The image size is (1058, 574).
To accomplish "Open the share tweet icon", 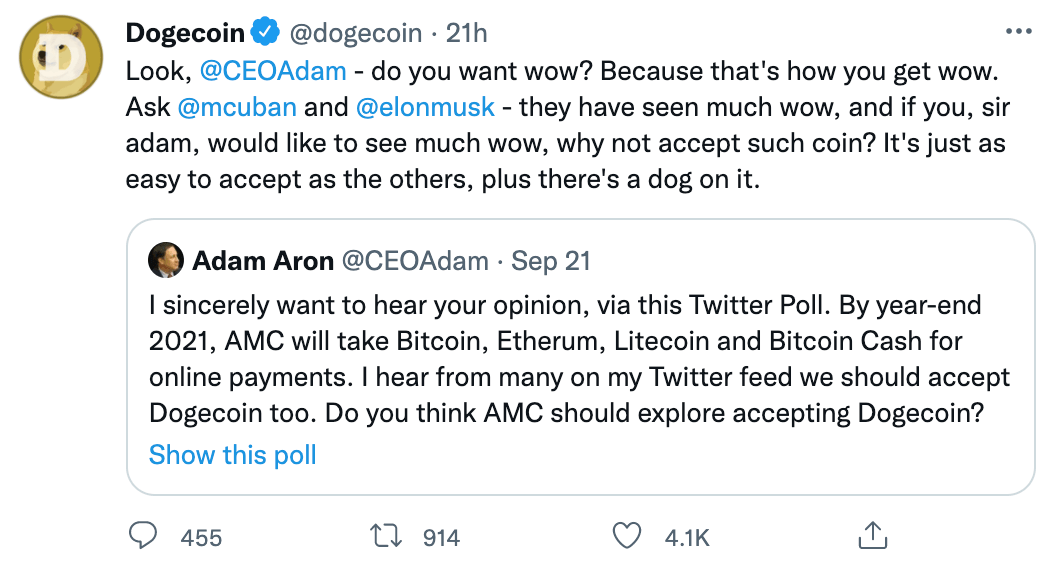I will pyautogui.click(x=873, y=536).
